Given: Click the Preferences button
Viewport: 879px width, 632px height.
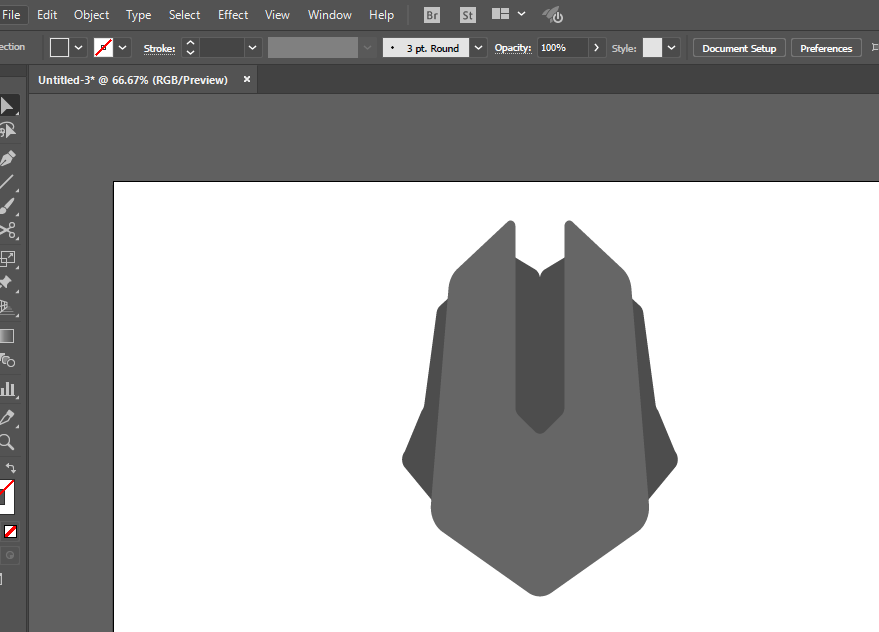Looking at the screenshot, I should pyautogui.click(x=826, y=48).
